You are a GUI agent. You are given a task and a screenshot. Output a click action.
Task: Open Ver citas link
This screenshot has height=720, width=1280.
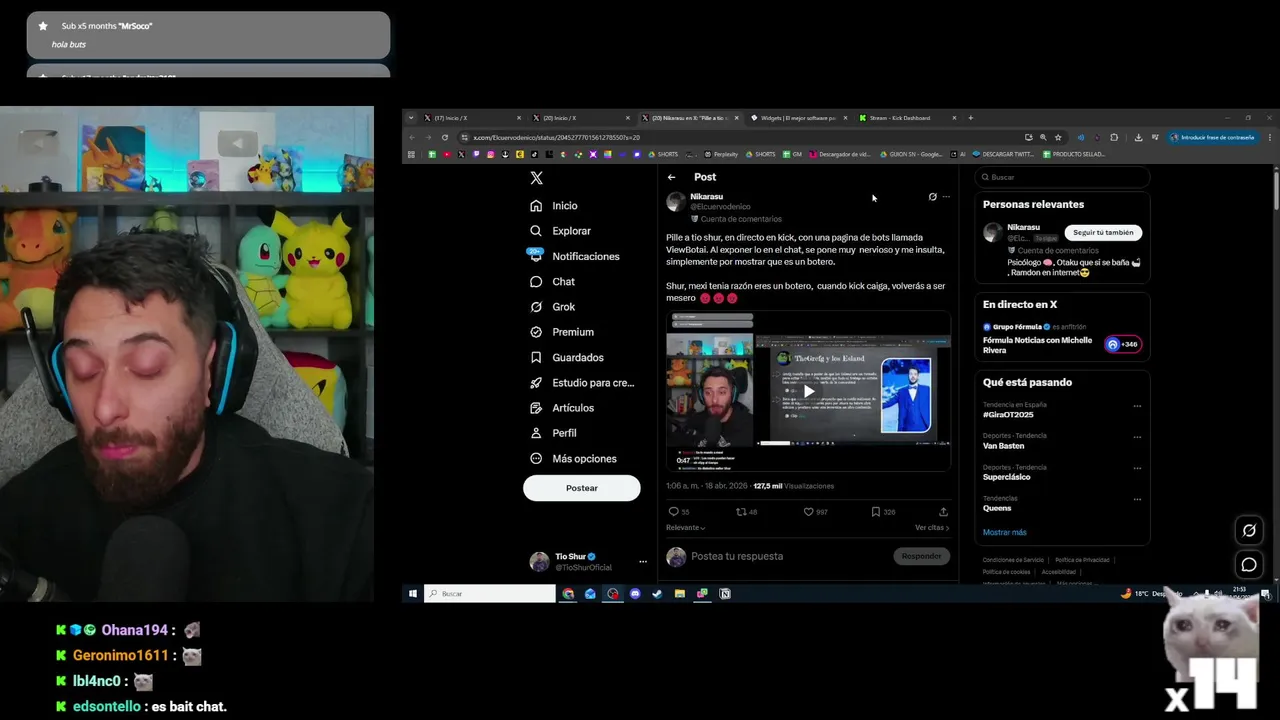(x=932, y=527)
